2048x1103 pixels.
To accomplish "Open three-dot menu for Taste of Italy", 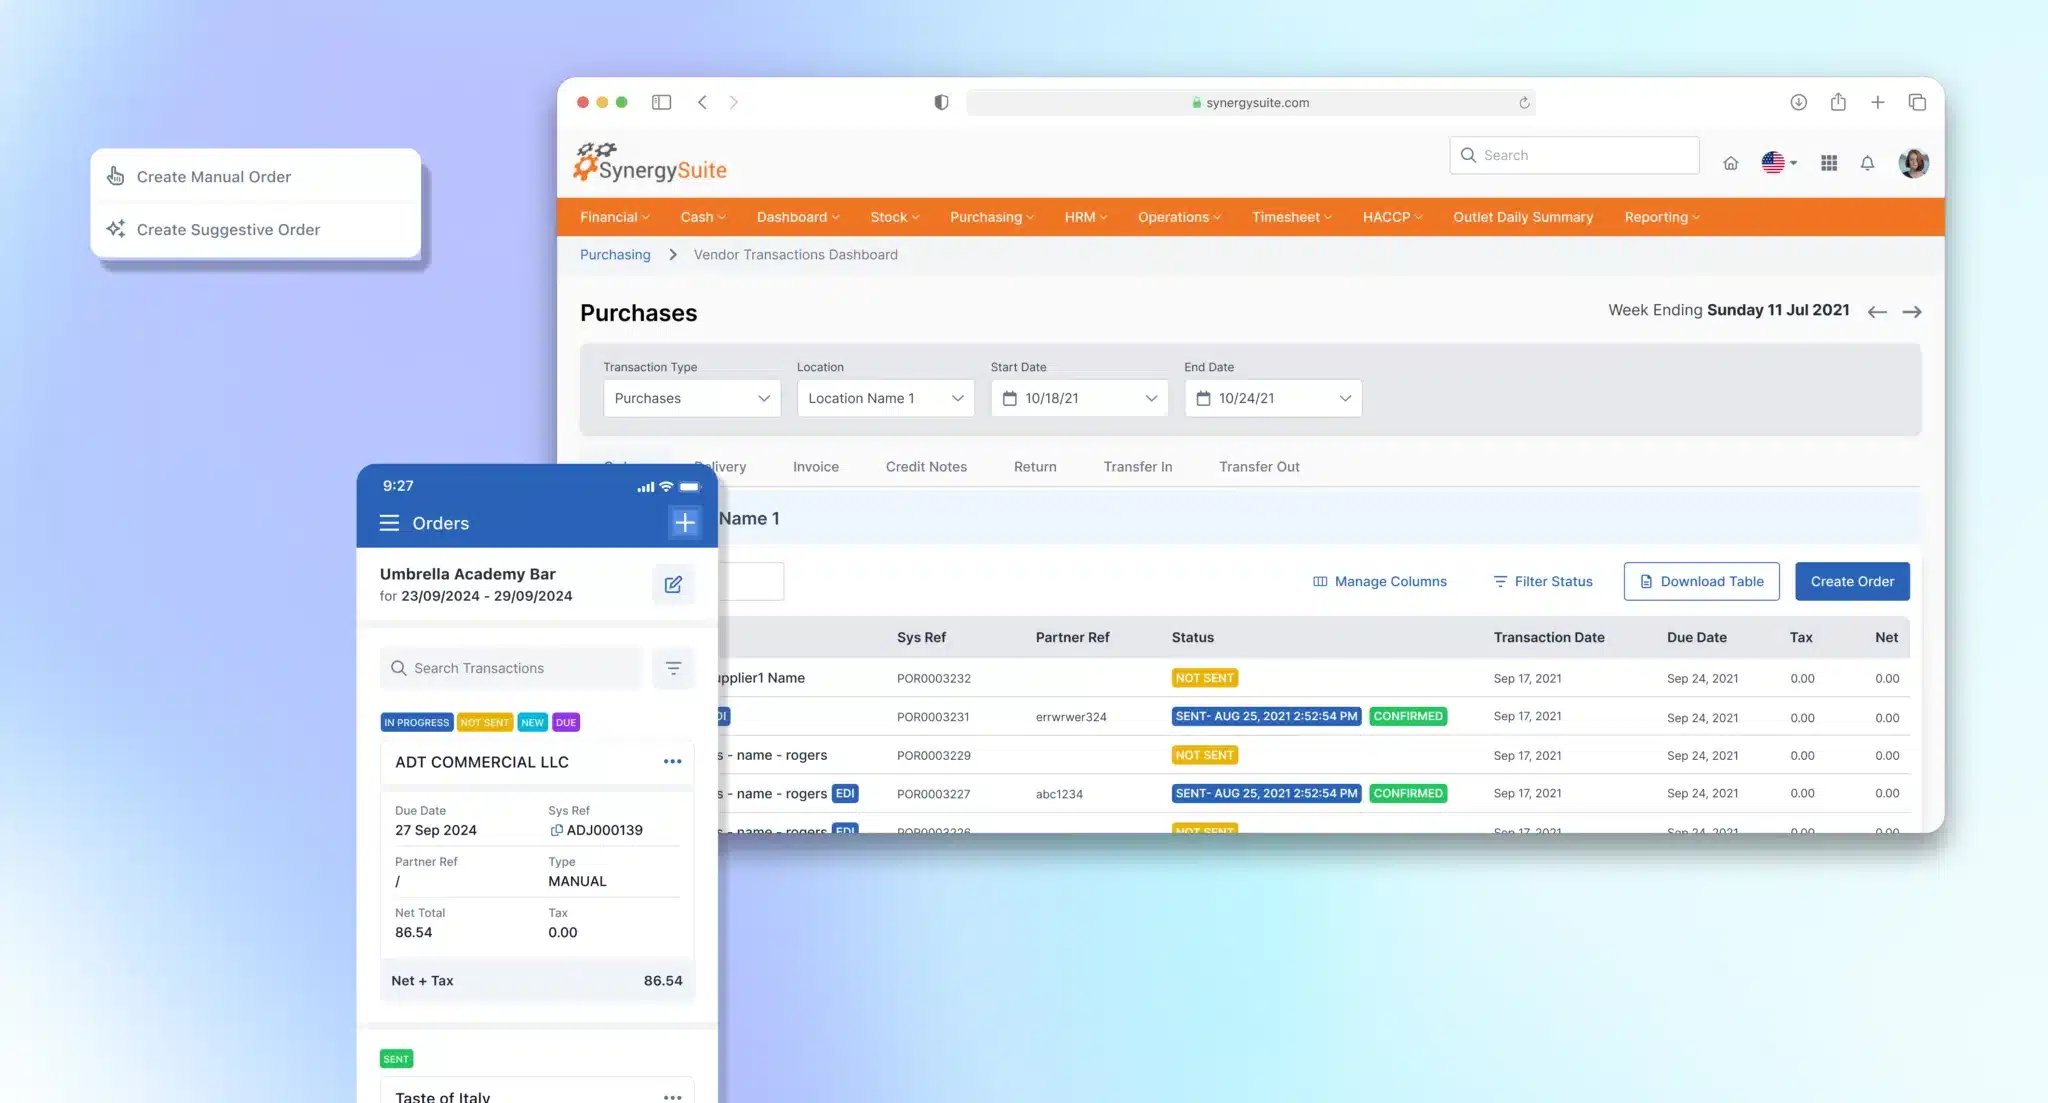I will pyautogui.click(x=672, y=1097).
